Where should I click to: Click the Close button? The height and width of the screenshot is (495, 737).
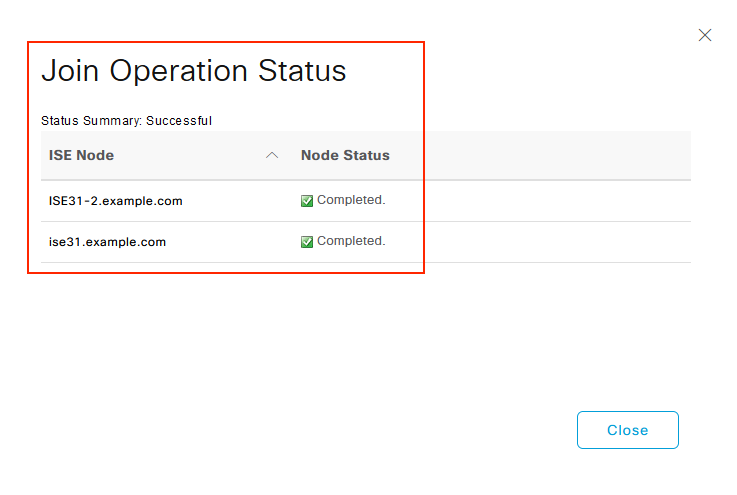627,430
